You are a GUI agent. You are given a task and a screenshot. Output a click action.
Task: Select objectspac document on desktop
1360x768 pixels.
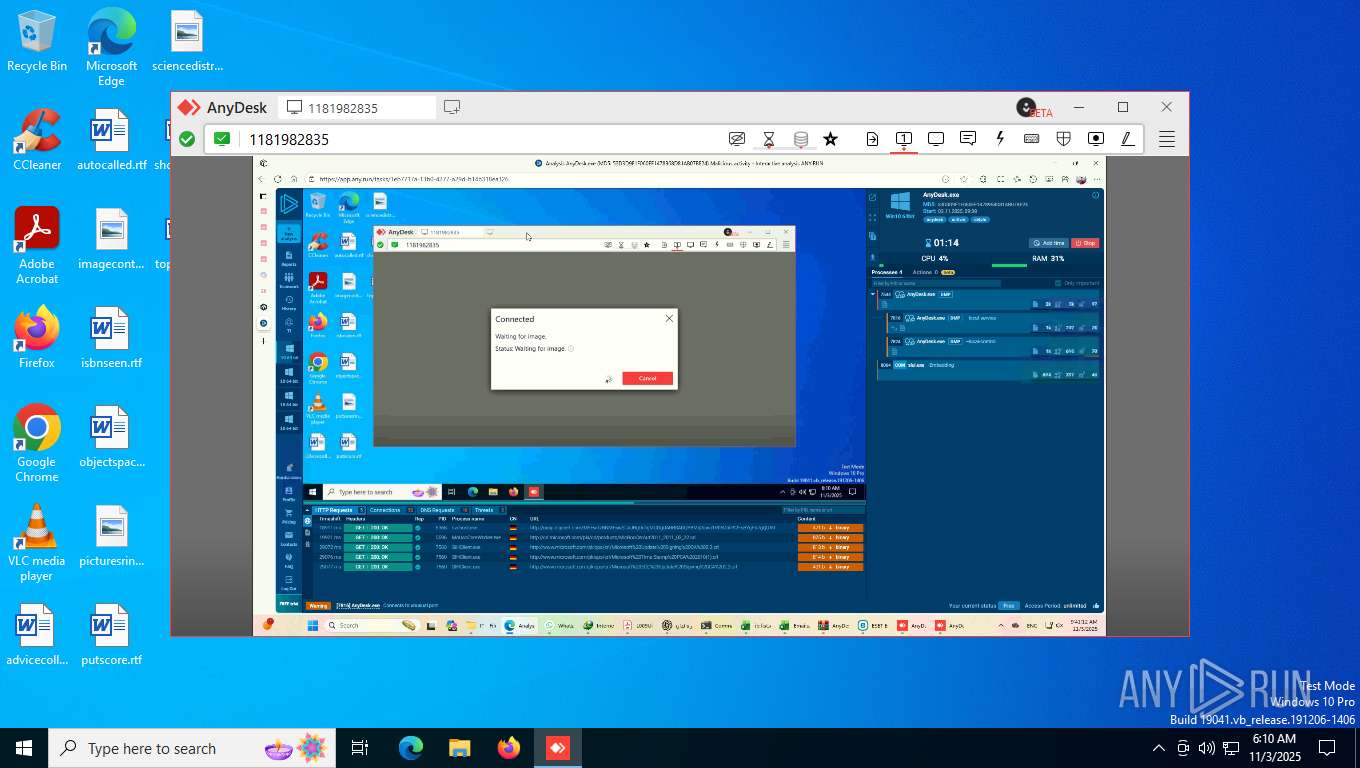111,437
